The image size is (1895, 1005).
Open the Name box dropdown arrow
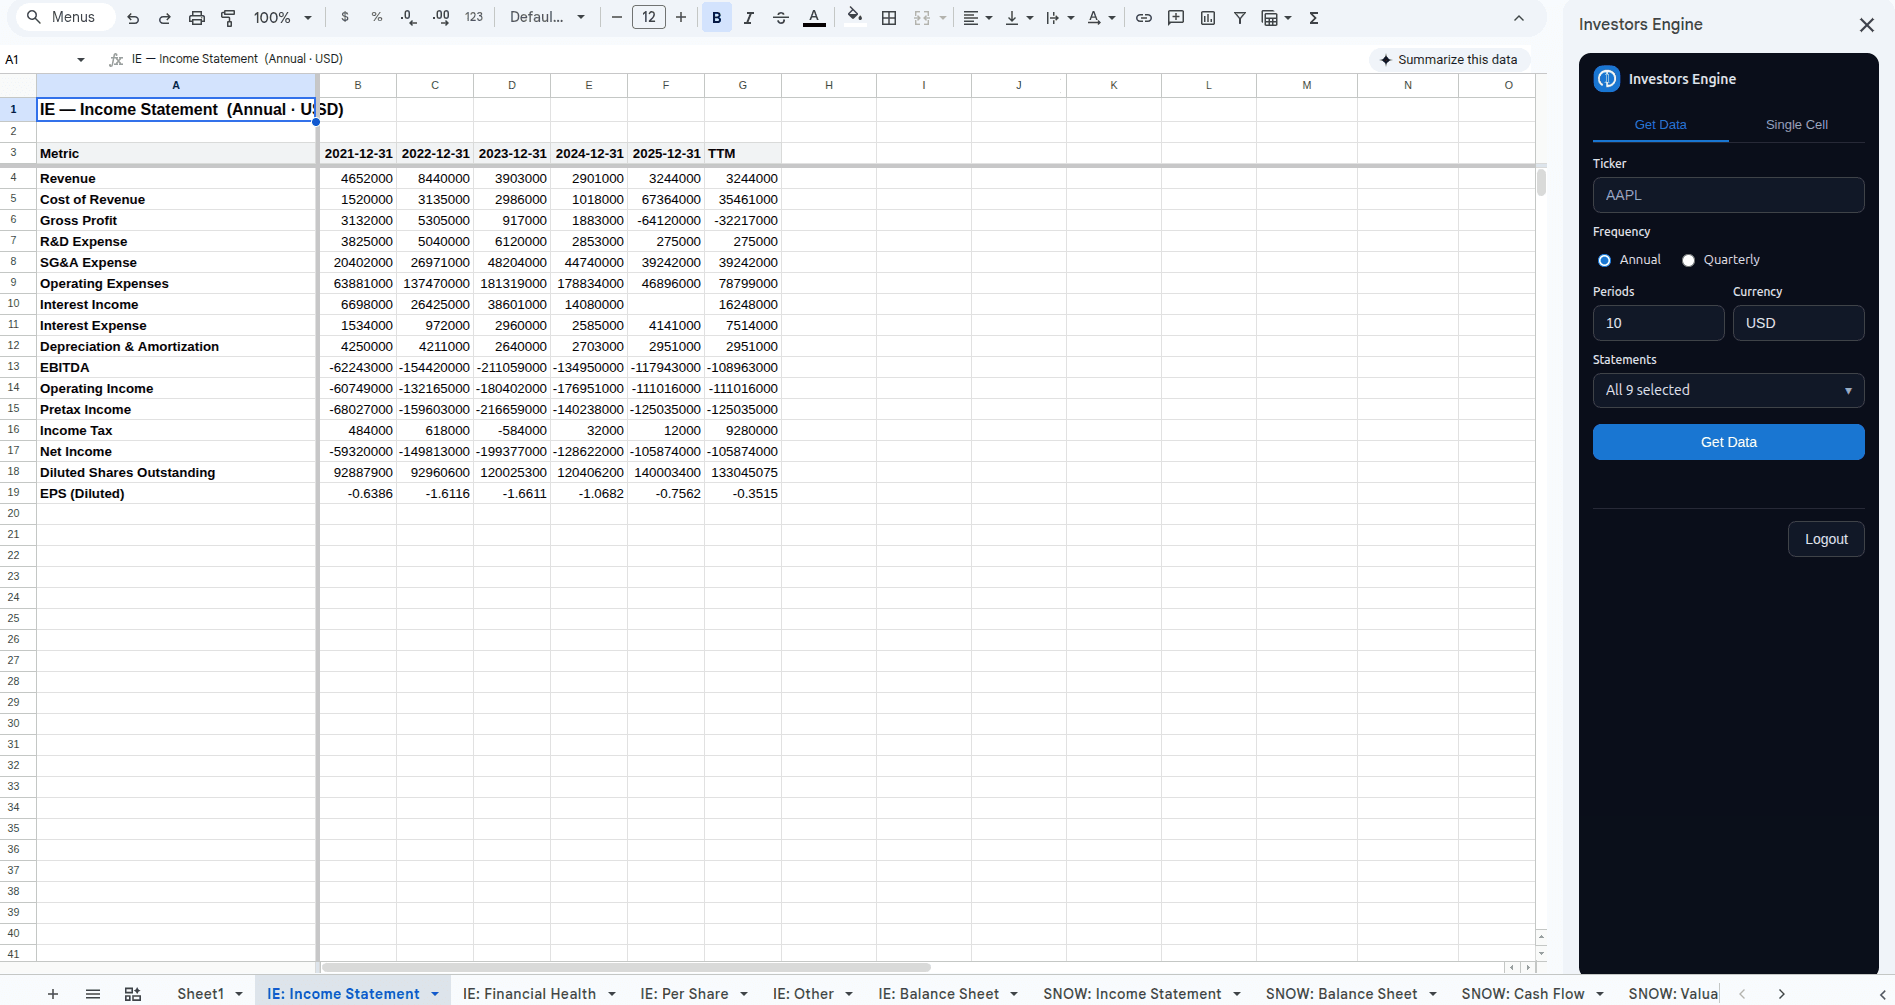(81, 60)
